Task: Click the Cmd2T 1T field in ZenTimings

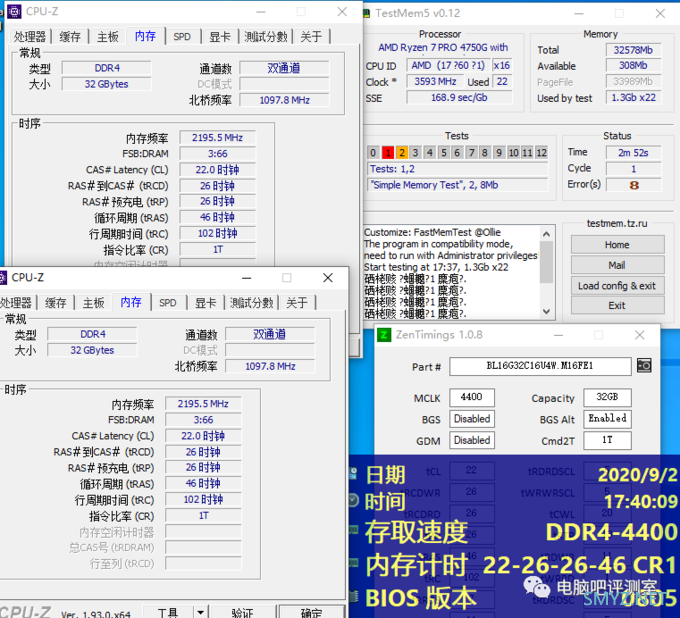Action: click(x=607, y=441)
